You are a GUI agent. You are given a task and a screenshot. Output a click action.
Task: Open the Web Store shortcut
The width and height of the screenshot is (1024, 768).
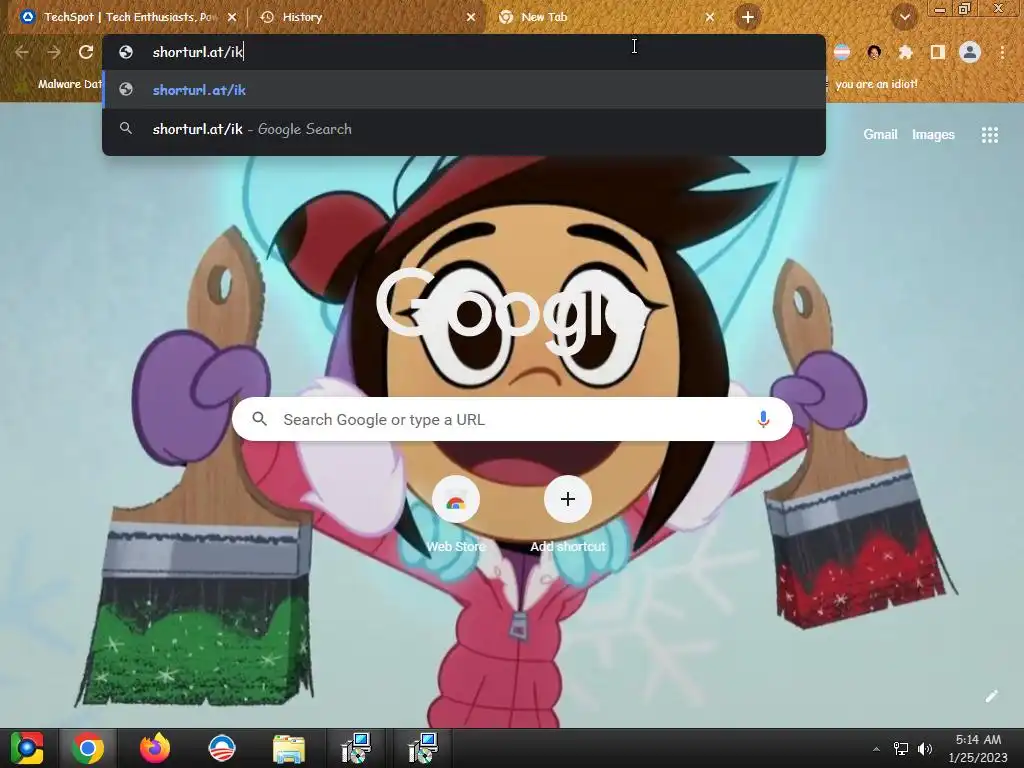pos(456,515)
